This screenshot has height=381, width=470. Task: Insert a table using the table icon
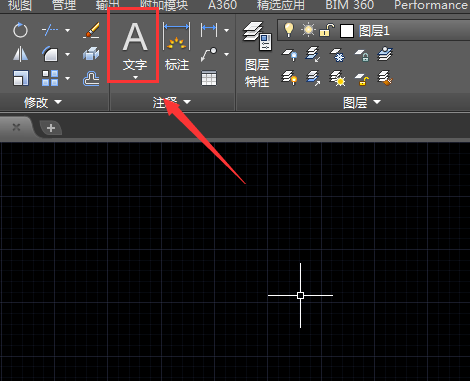pyautogui.click(x=209, y=78)
